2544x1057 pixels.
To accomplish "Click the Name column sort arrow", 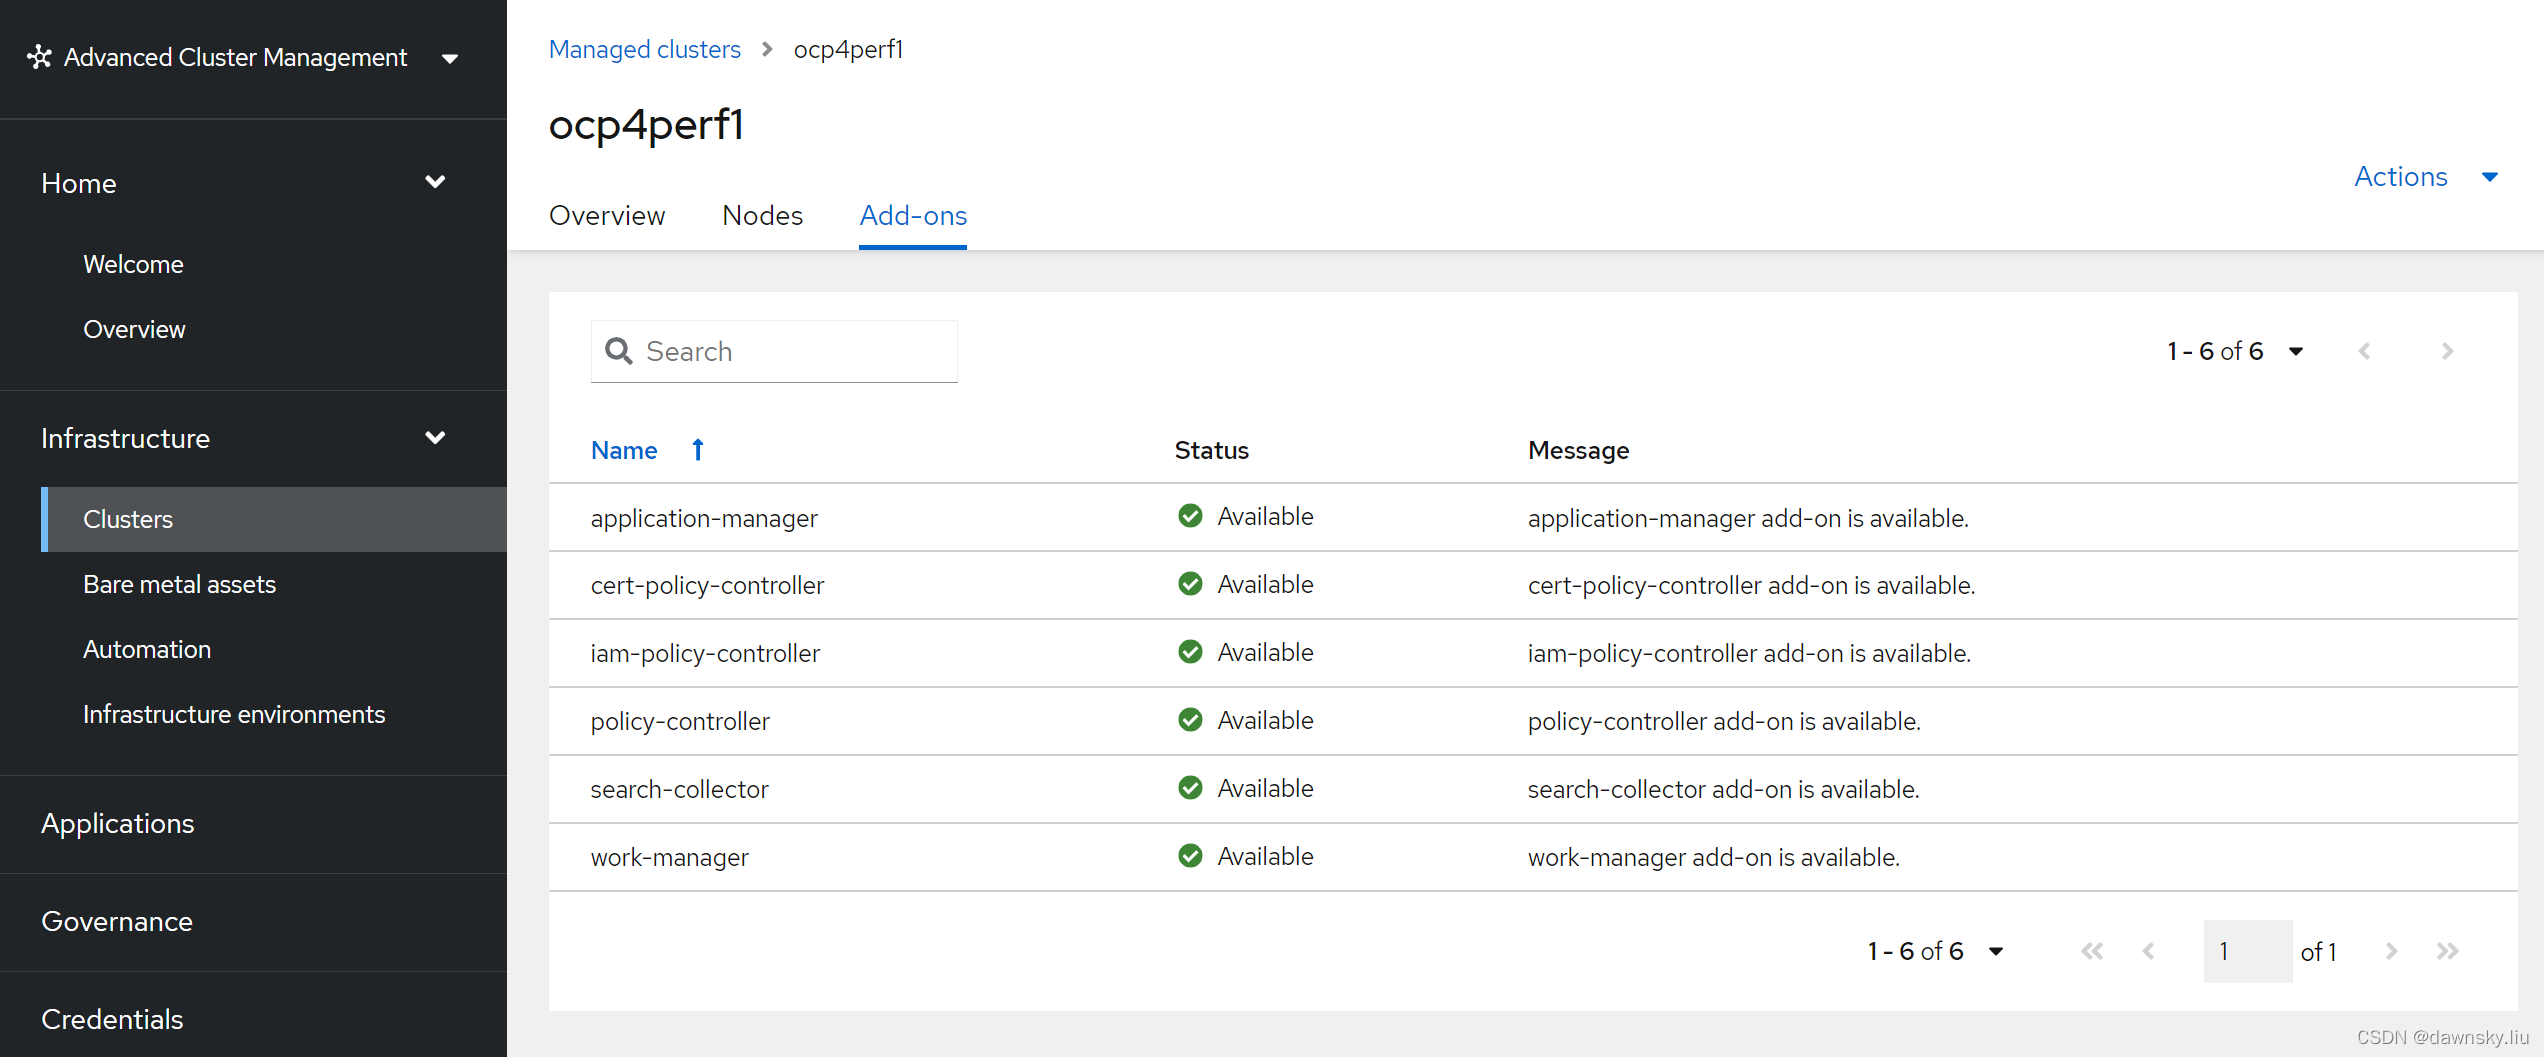I will (x=698, y=450).
